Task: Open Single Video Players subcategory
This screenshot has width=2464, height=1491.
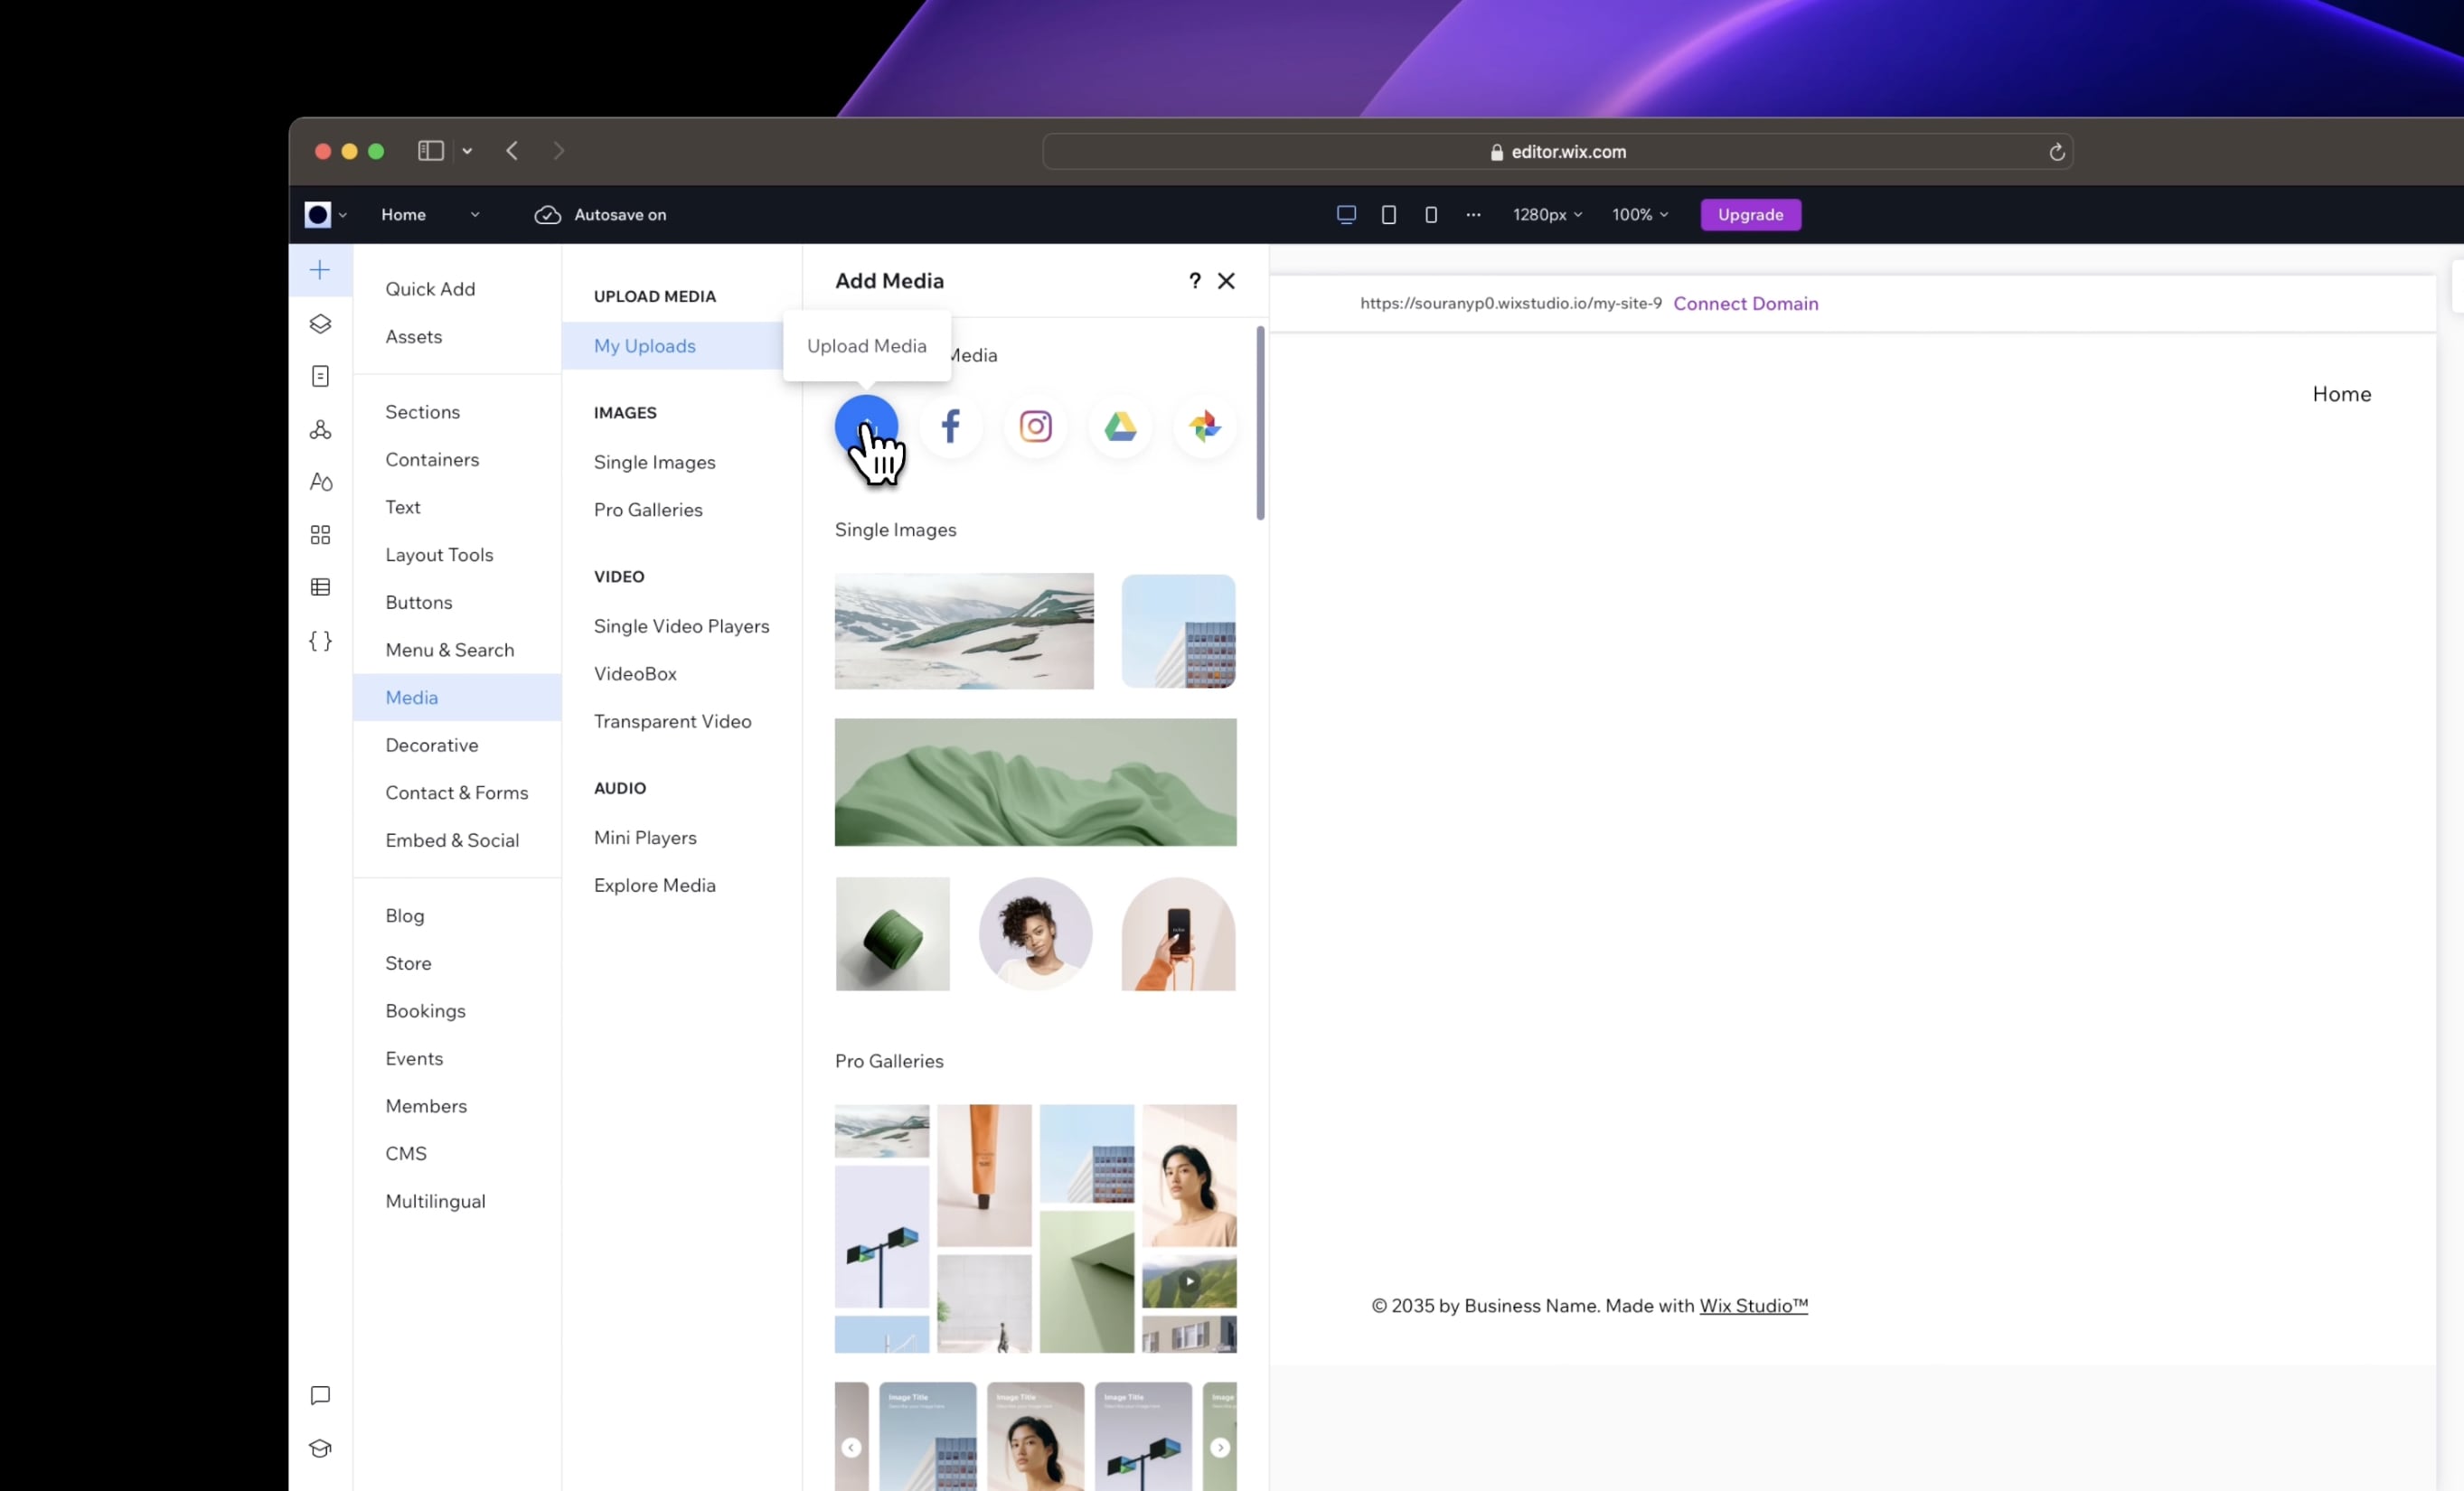Action: point(682,626)
